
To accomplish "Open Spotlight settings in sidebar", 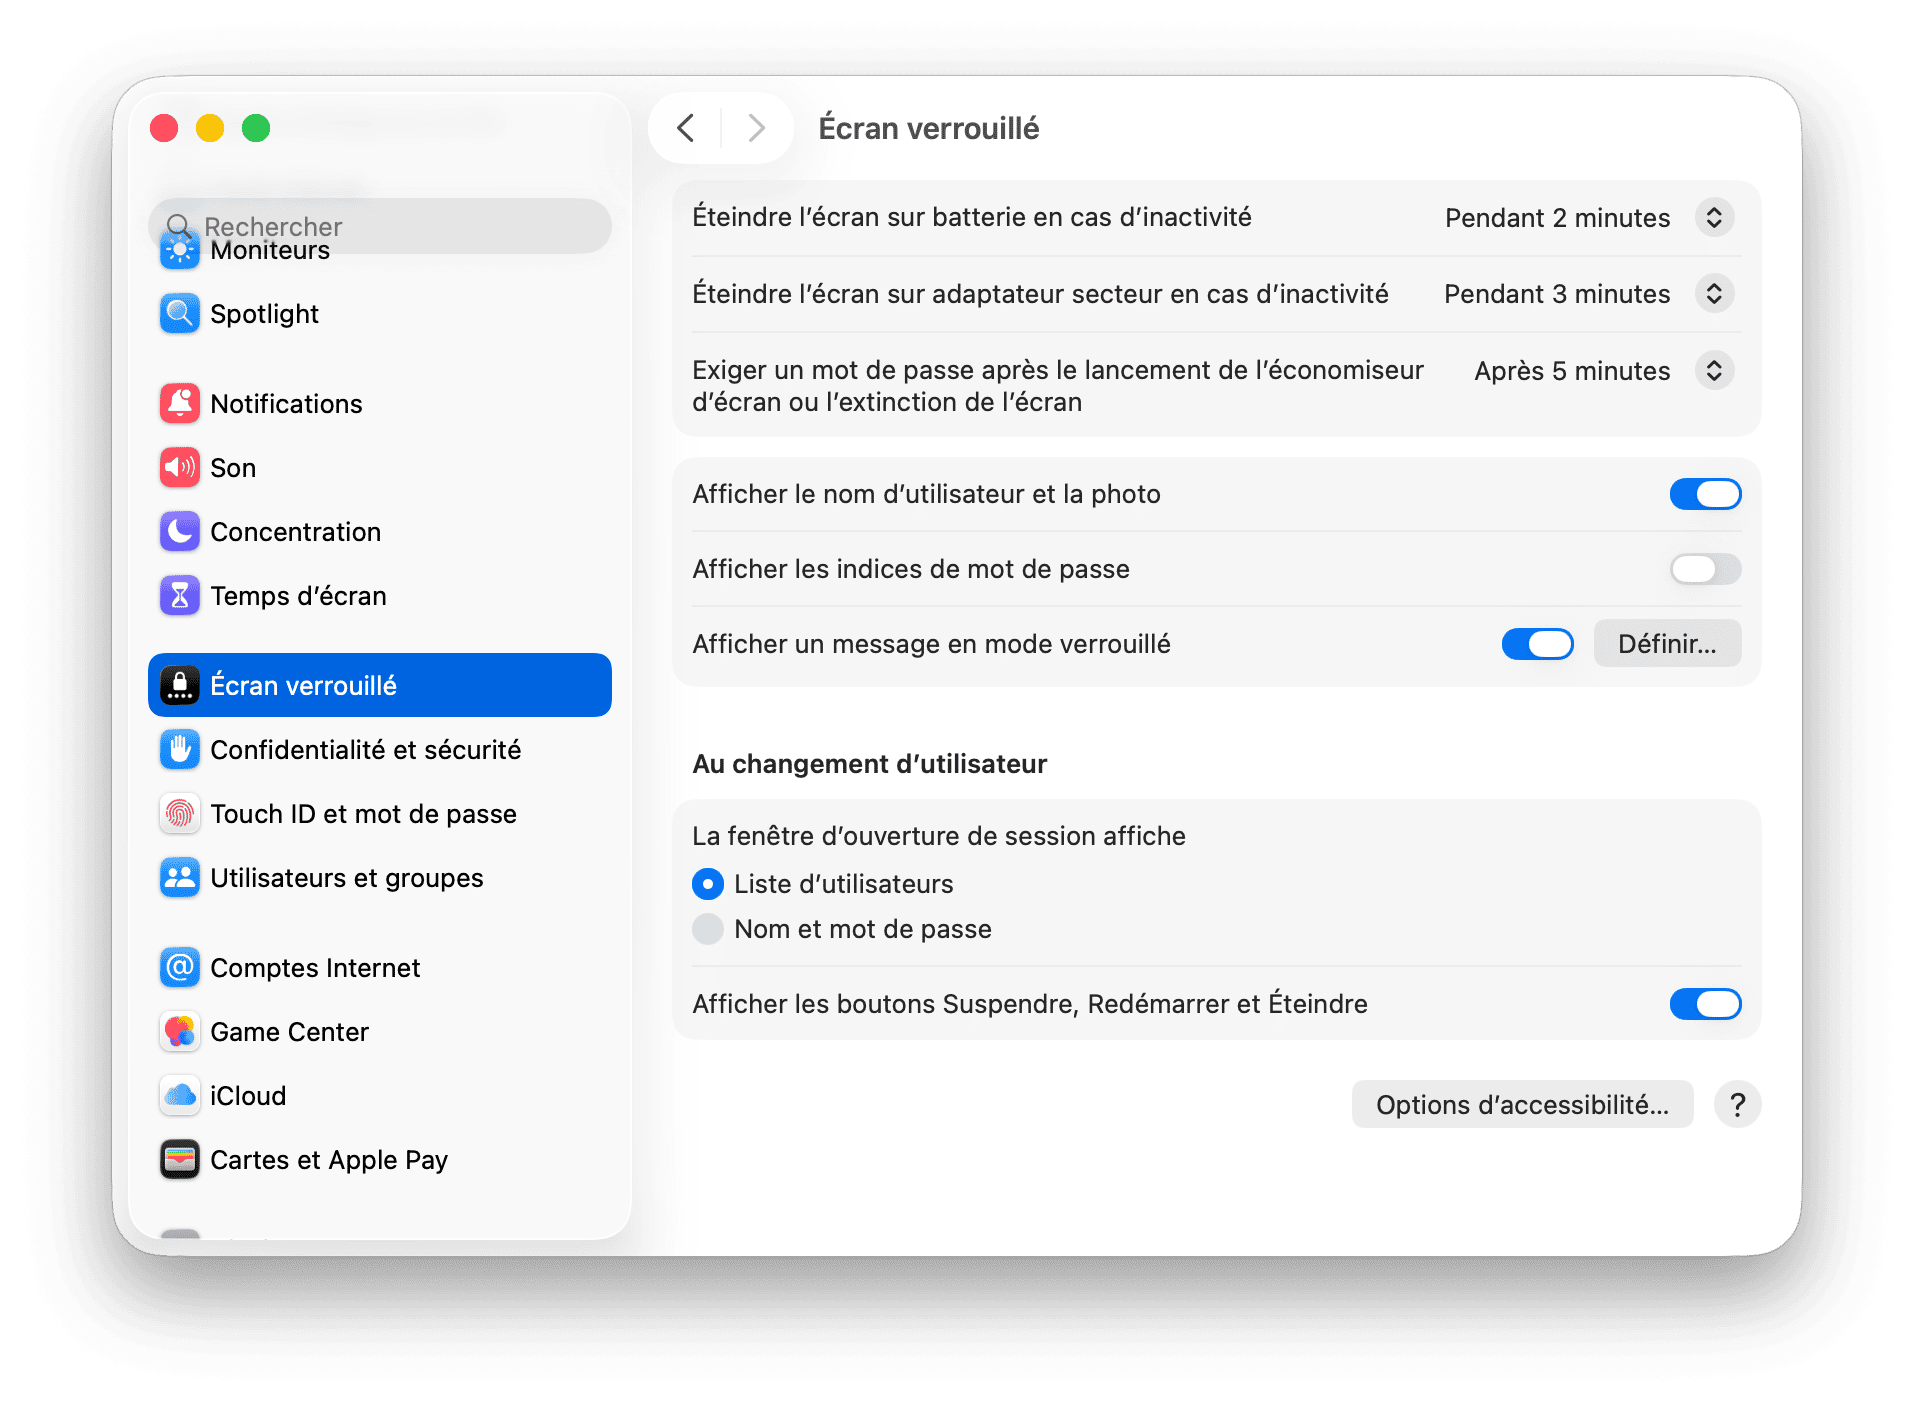I will click(x=264, y=313).
